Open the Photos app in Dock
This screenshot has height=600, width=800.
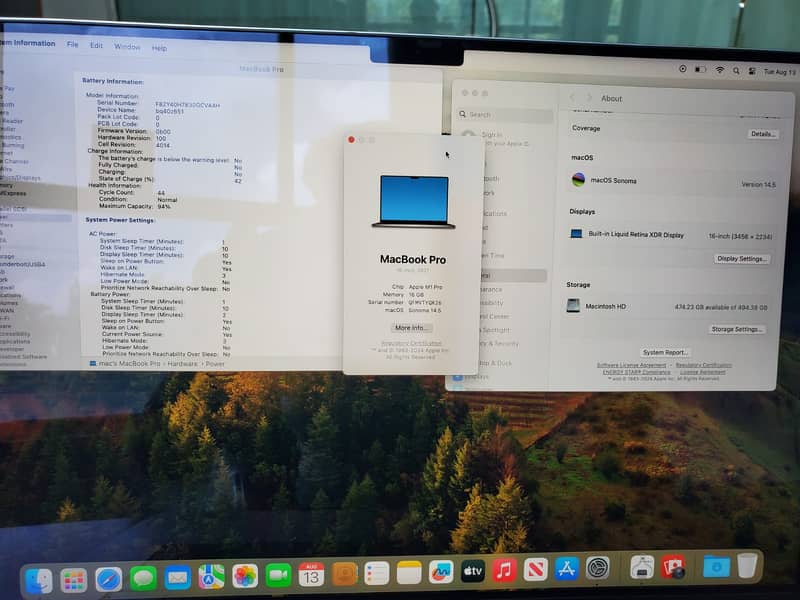(x=245, y=576)
